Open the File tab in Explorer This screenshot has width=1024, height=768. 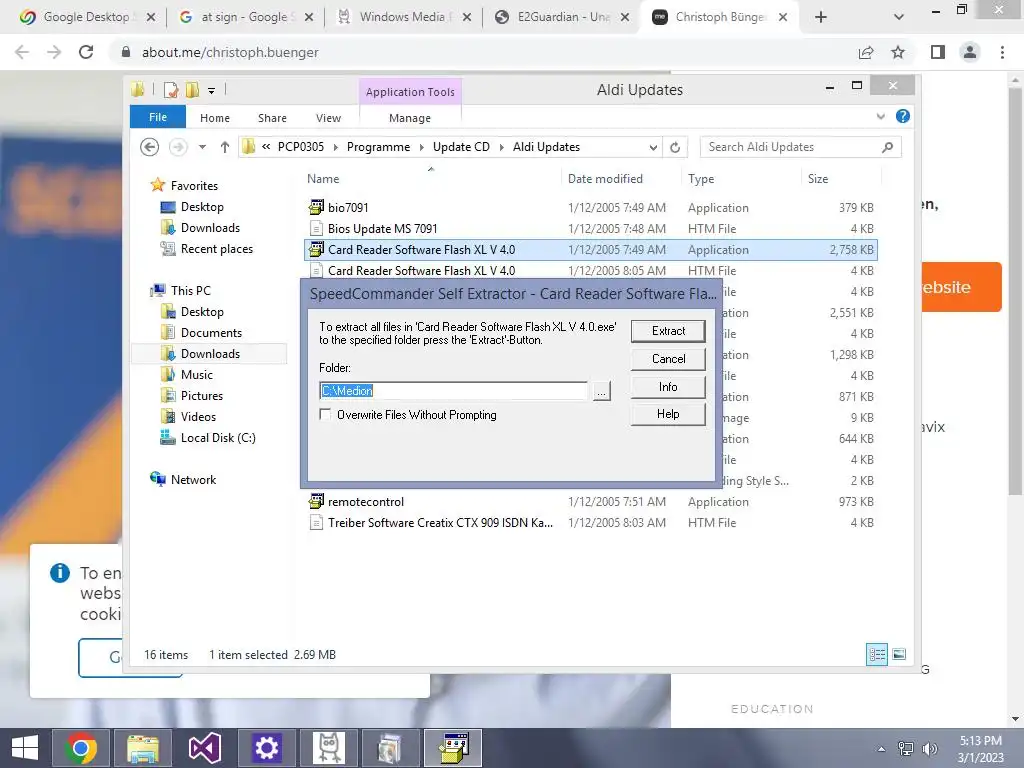158,117
